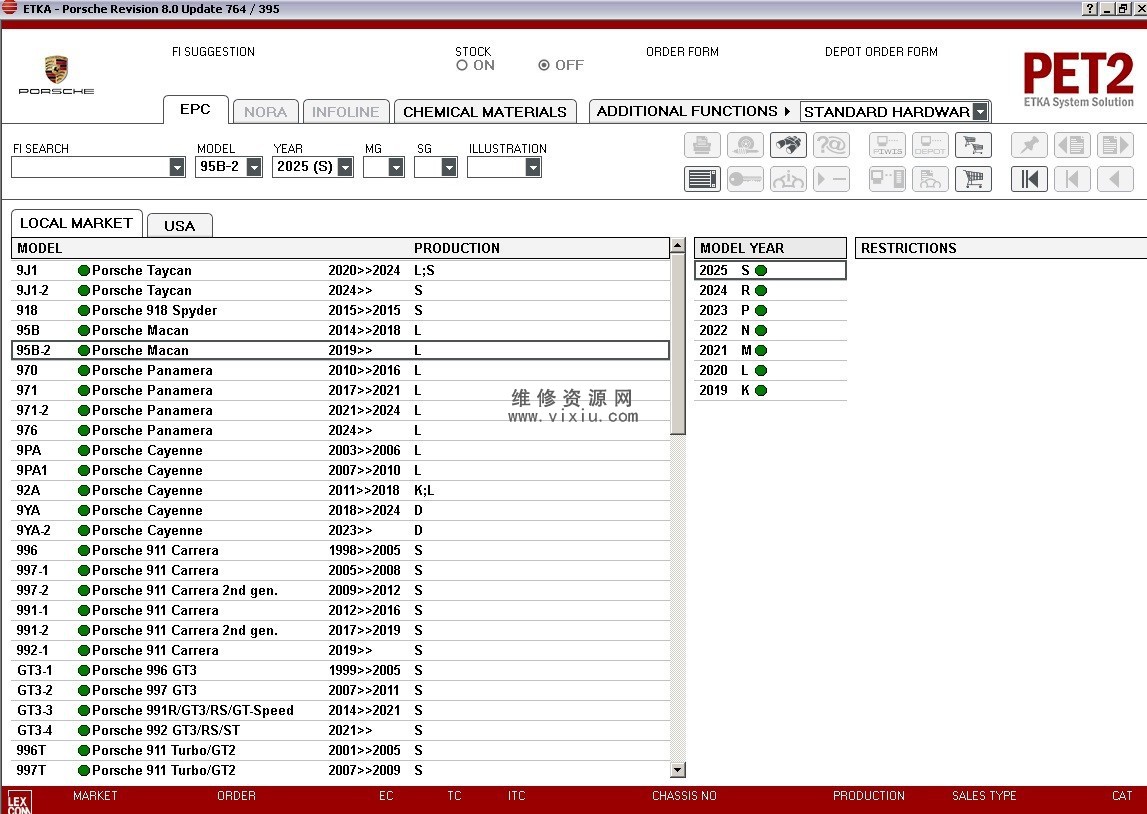Screen dimensions: 1147x814
Task: Turn stock ON radio button
Action: pos(462,65)
